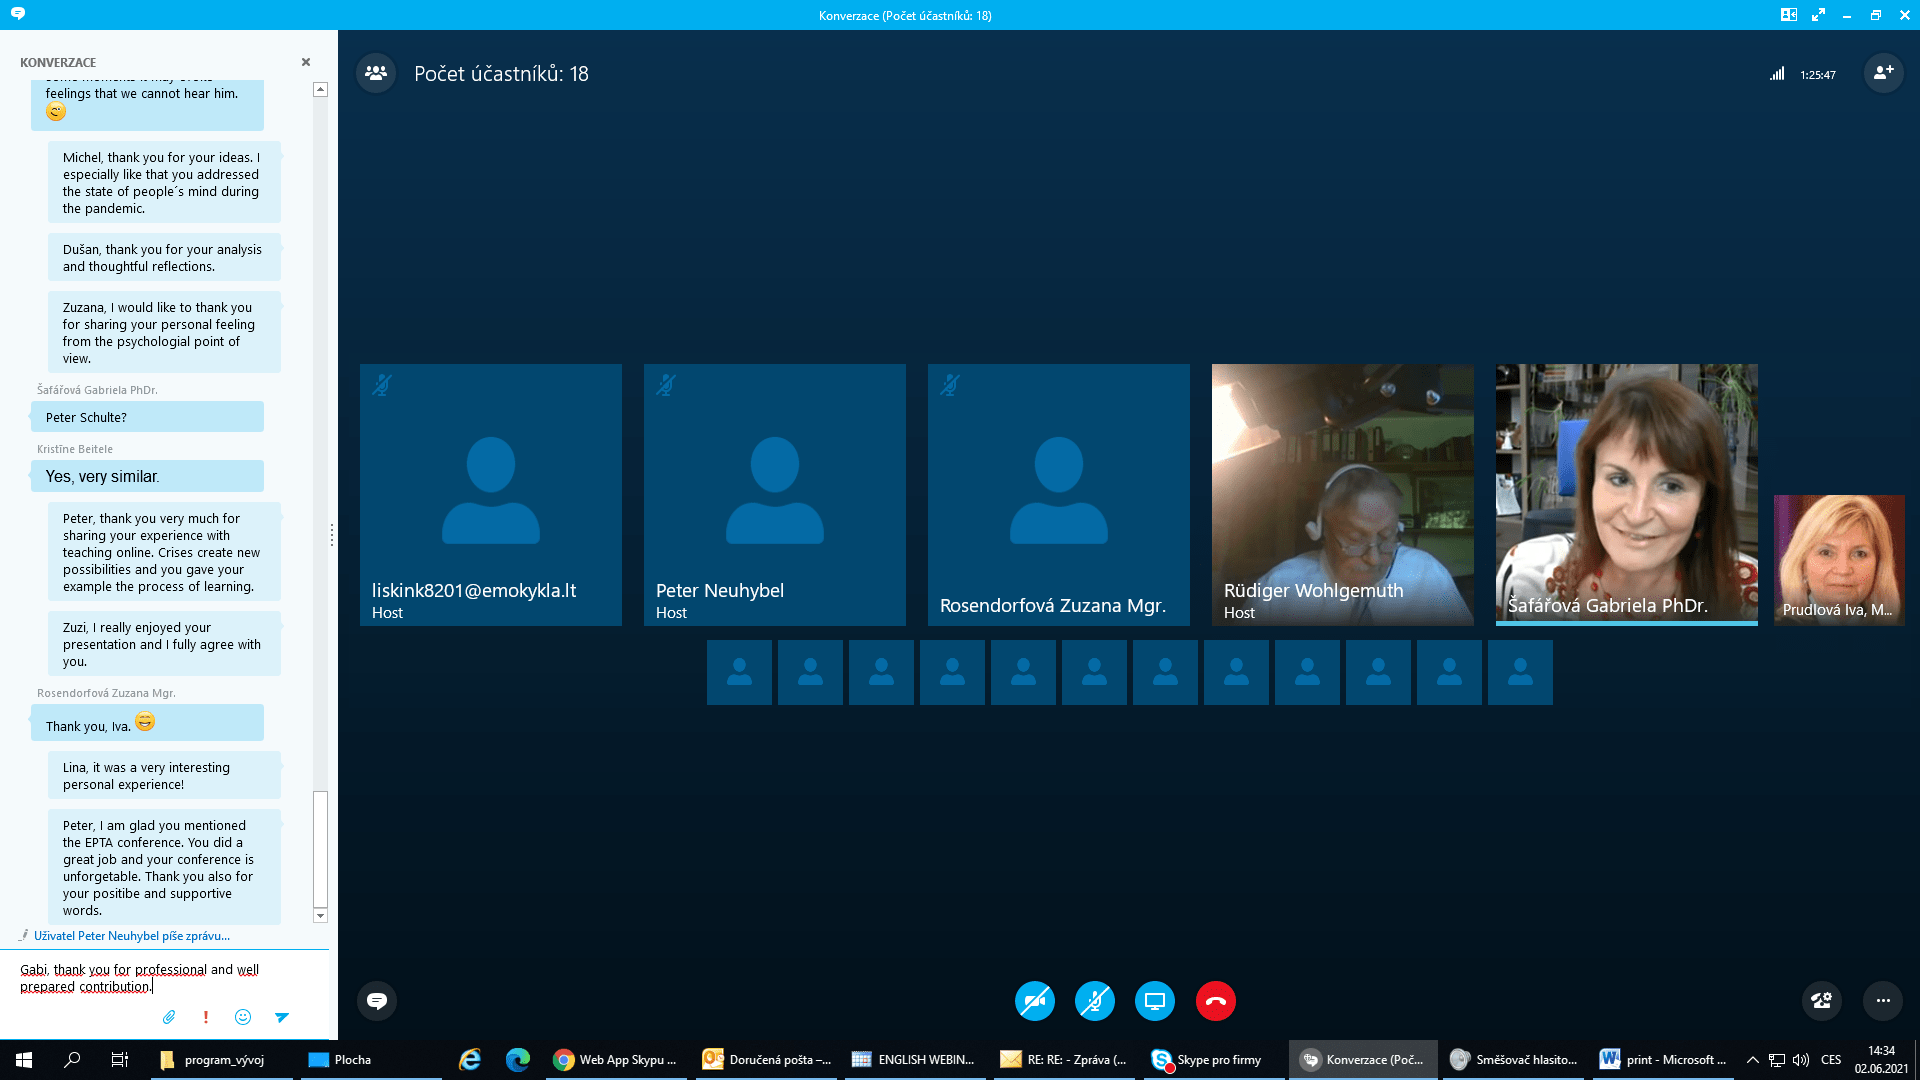Screen dimensions: 1920x1080
Task: Select Rüdiger Wohlgemuth video tile
Action: (x=1342, y=495)
